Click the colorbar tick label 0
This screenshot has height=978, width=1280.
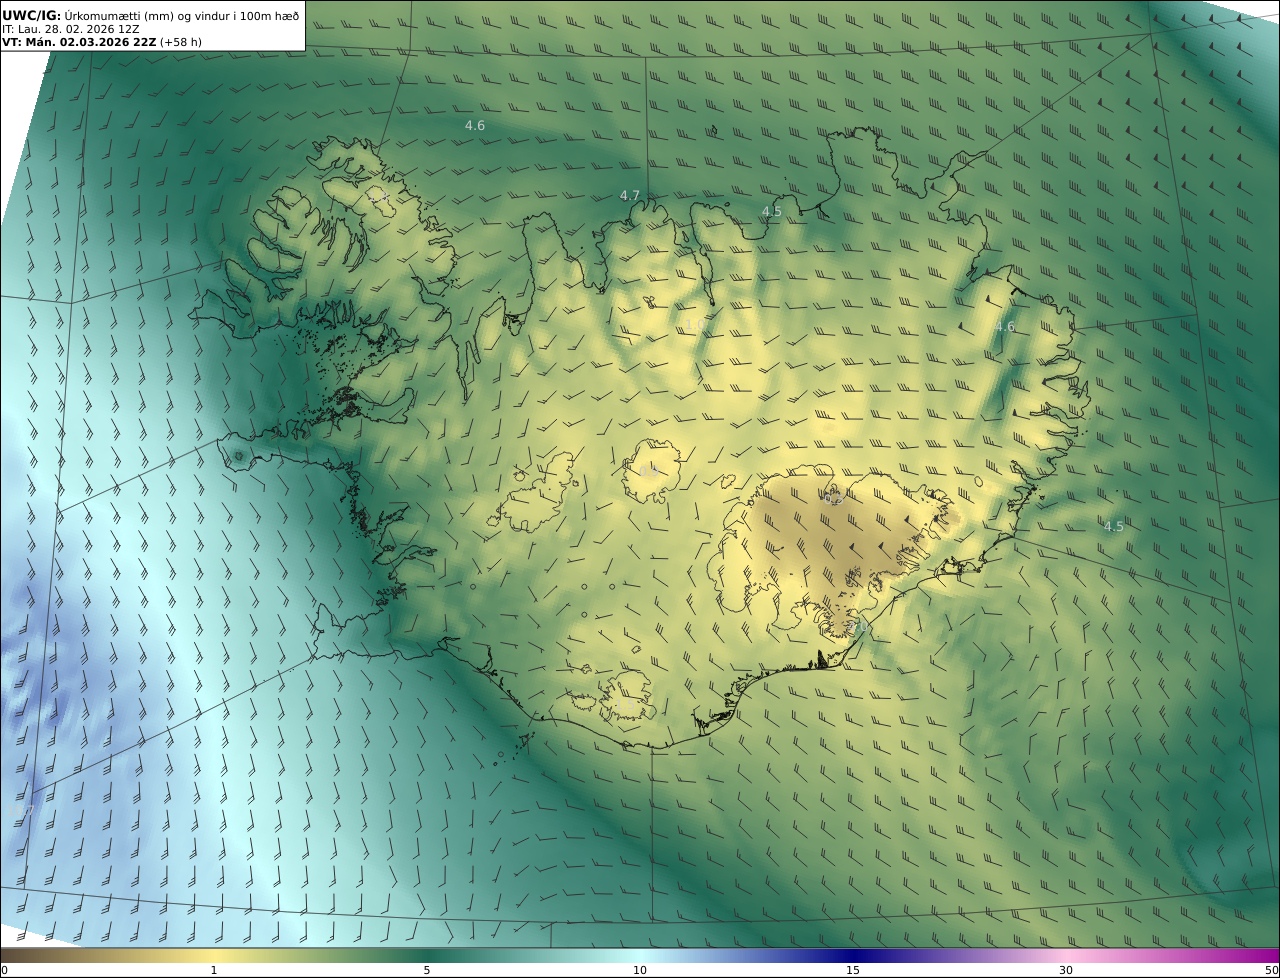(x=4, y=970)
